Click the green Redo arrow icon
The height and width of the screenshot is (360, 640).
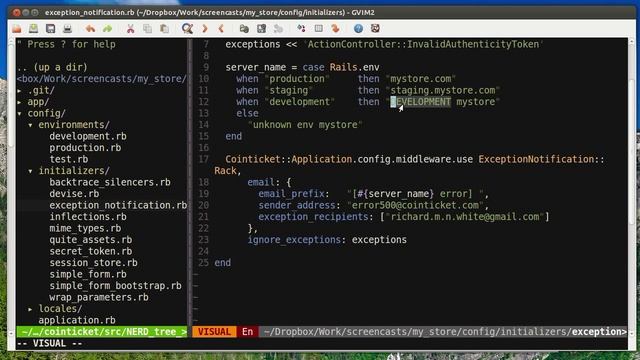(x=107, y=28)
